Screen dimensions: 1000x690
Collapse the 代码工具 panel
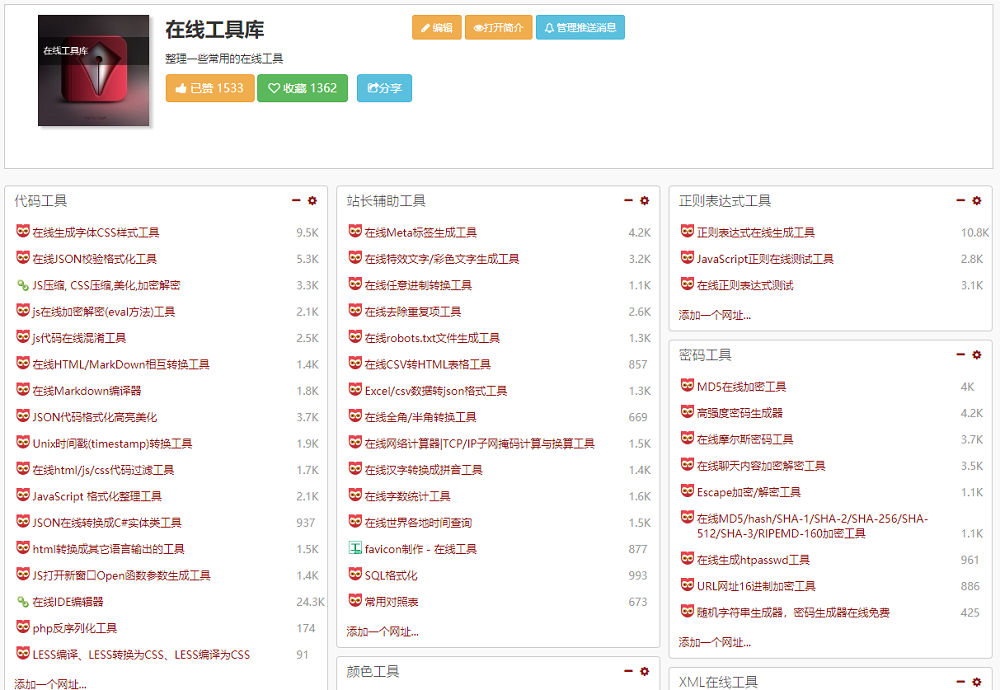tap(296, 201)
